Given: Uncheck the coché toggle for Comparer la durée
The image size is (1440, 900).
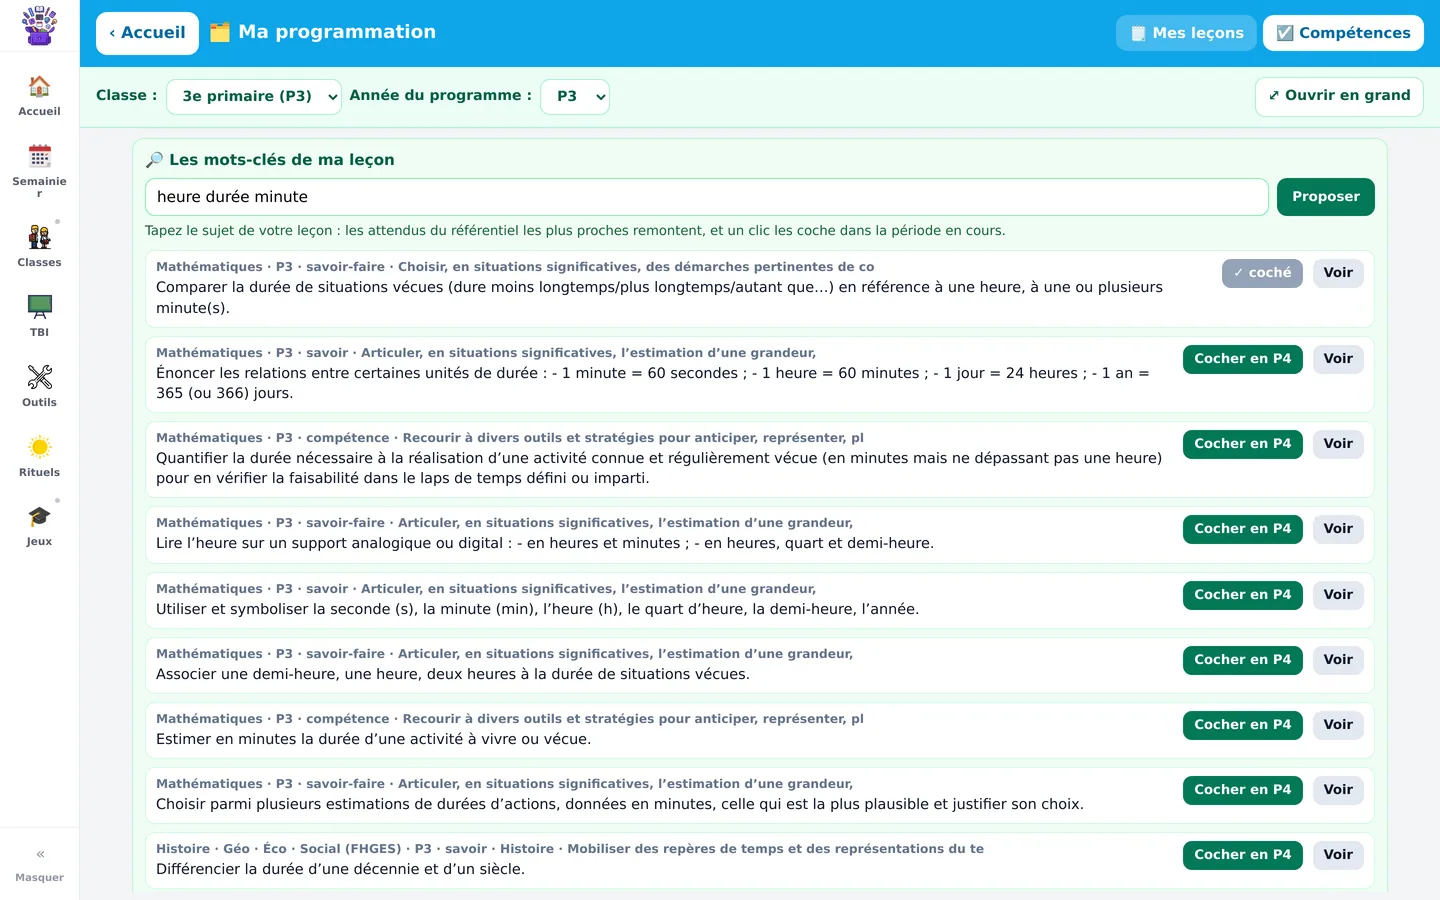Looking at the screenshot, I should (x=1262, y=273).
